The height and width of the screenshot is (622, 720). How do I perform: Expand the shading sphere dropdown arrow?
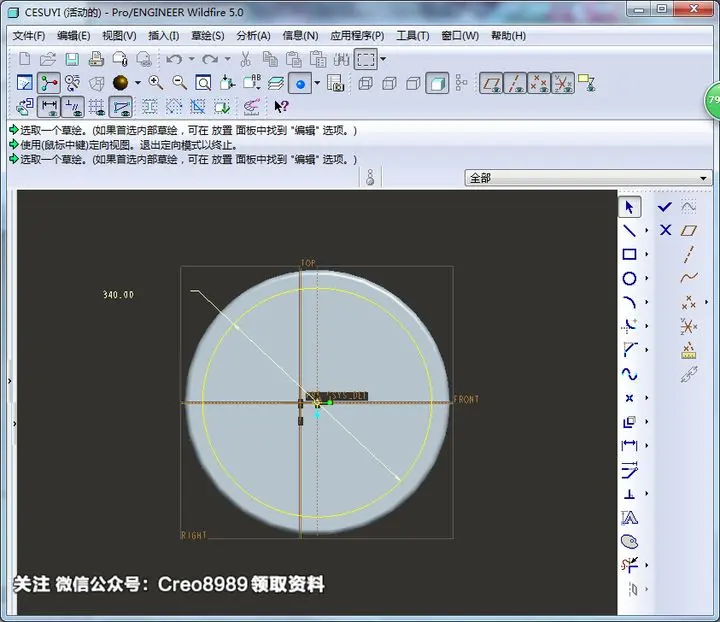tap(138, 83)
